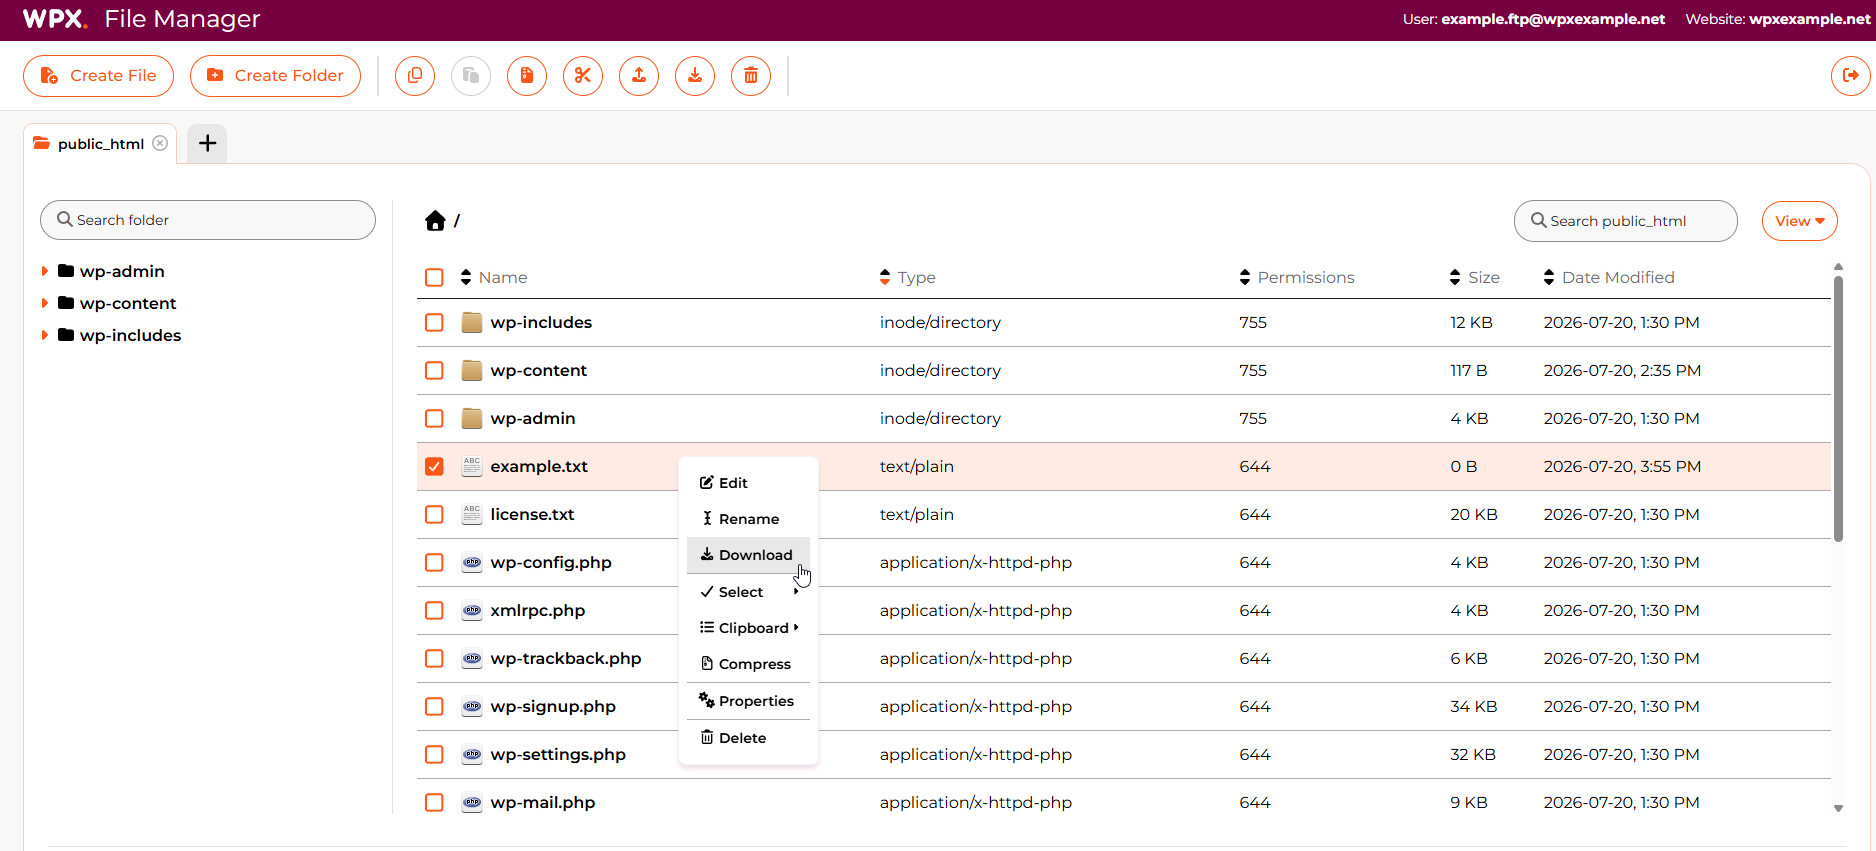
Task: Choose Rename from the context menu
Action: click(x=748, y=519)
